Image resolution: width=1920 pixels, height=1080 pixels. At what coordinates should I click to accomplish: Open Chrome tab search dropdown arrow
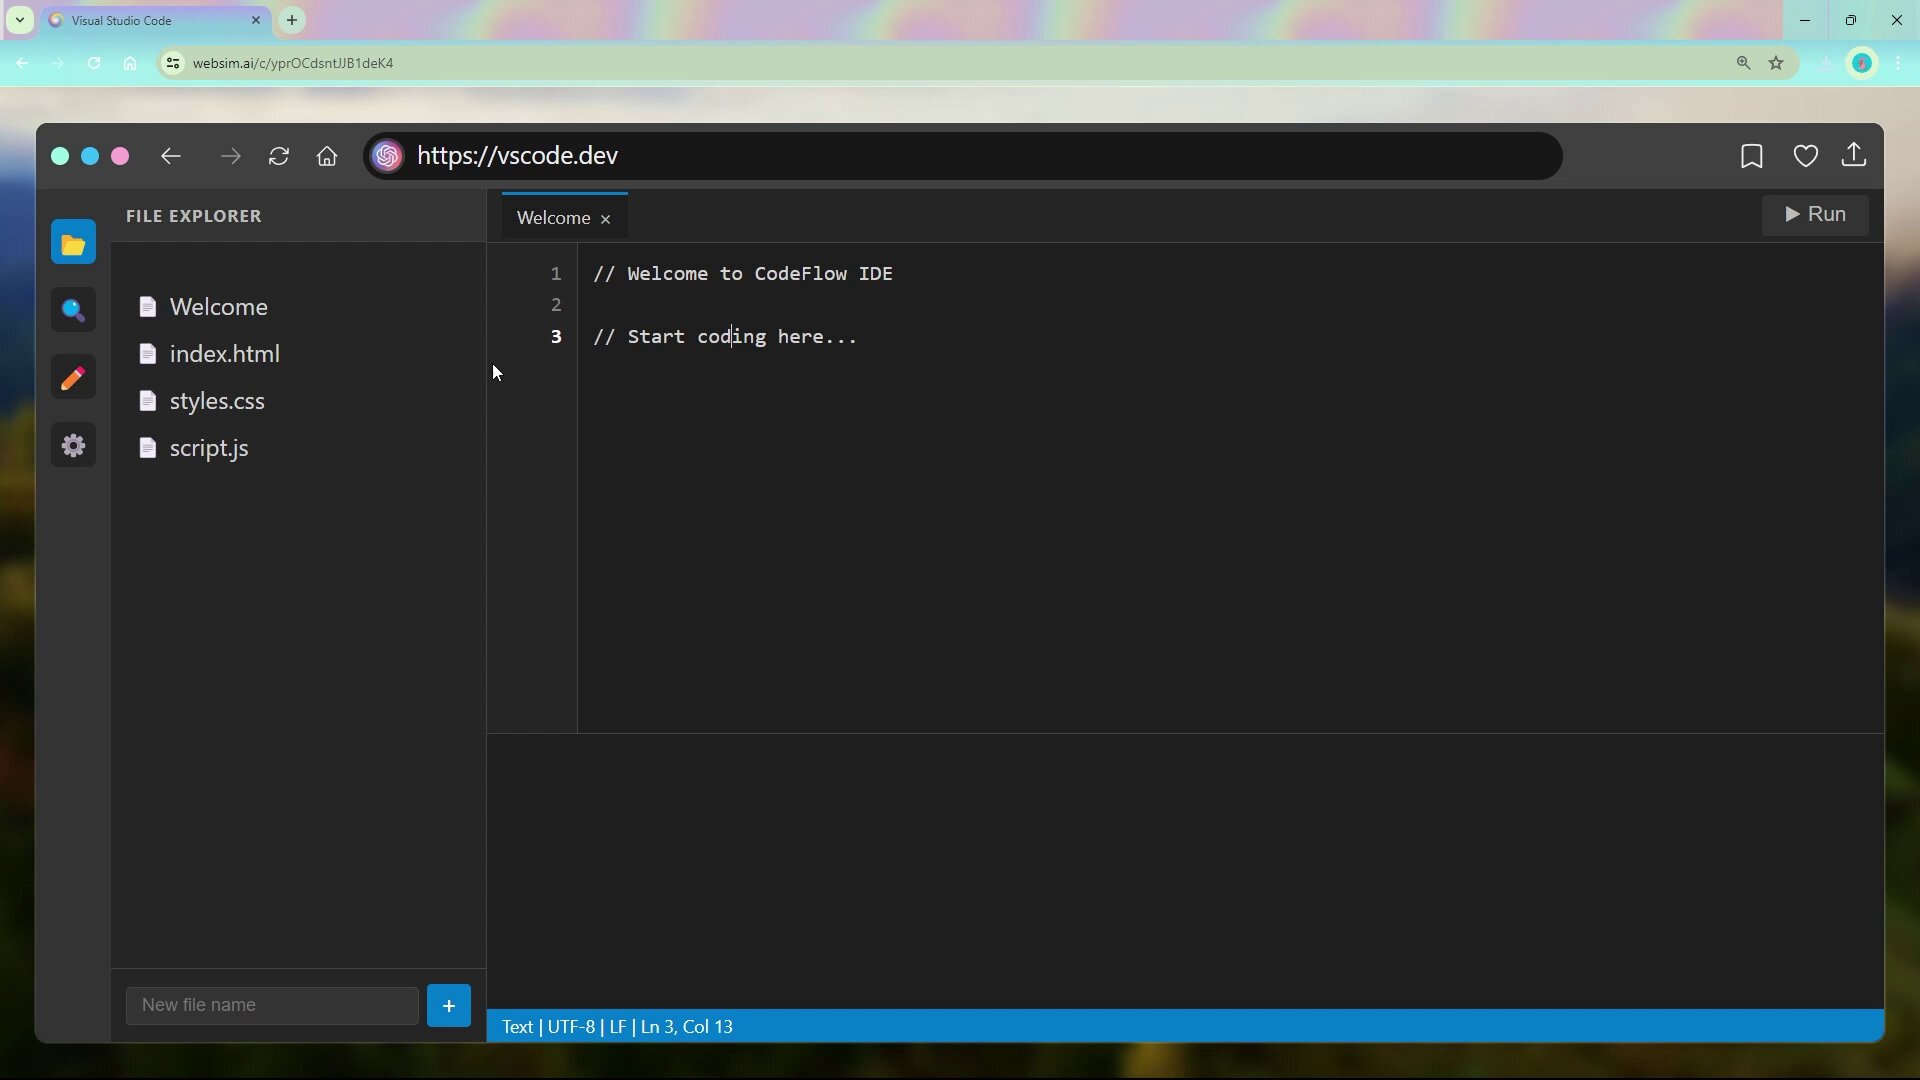click(x=19, y=20)
